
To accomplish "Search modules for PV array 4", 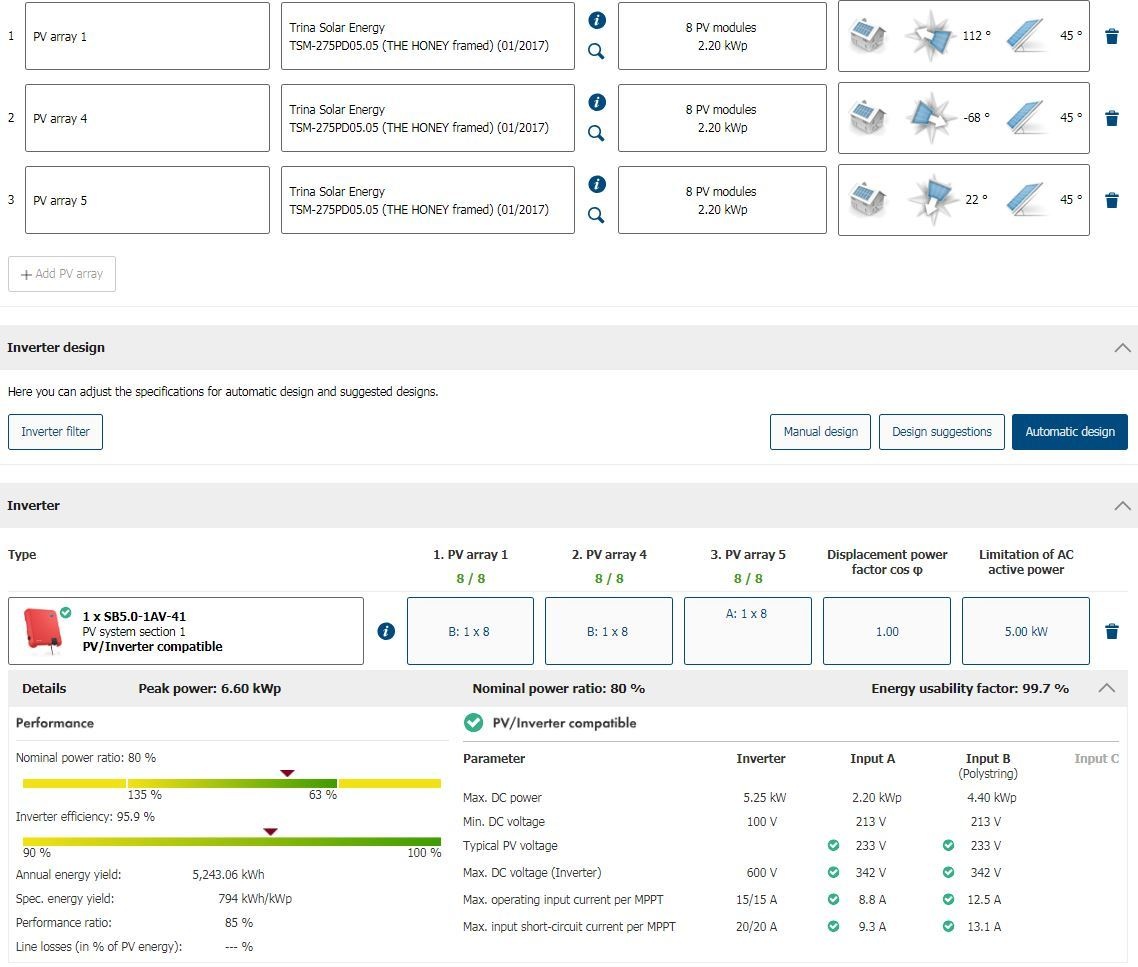I will pos(597,133).
